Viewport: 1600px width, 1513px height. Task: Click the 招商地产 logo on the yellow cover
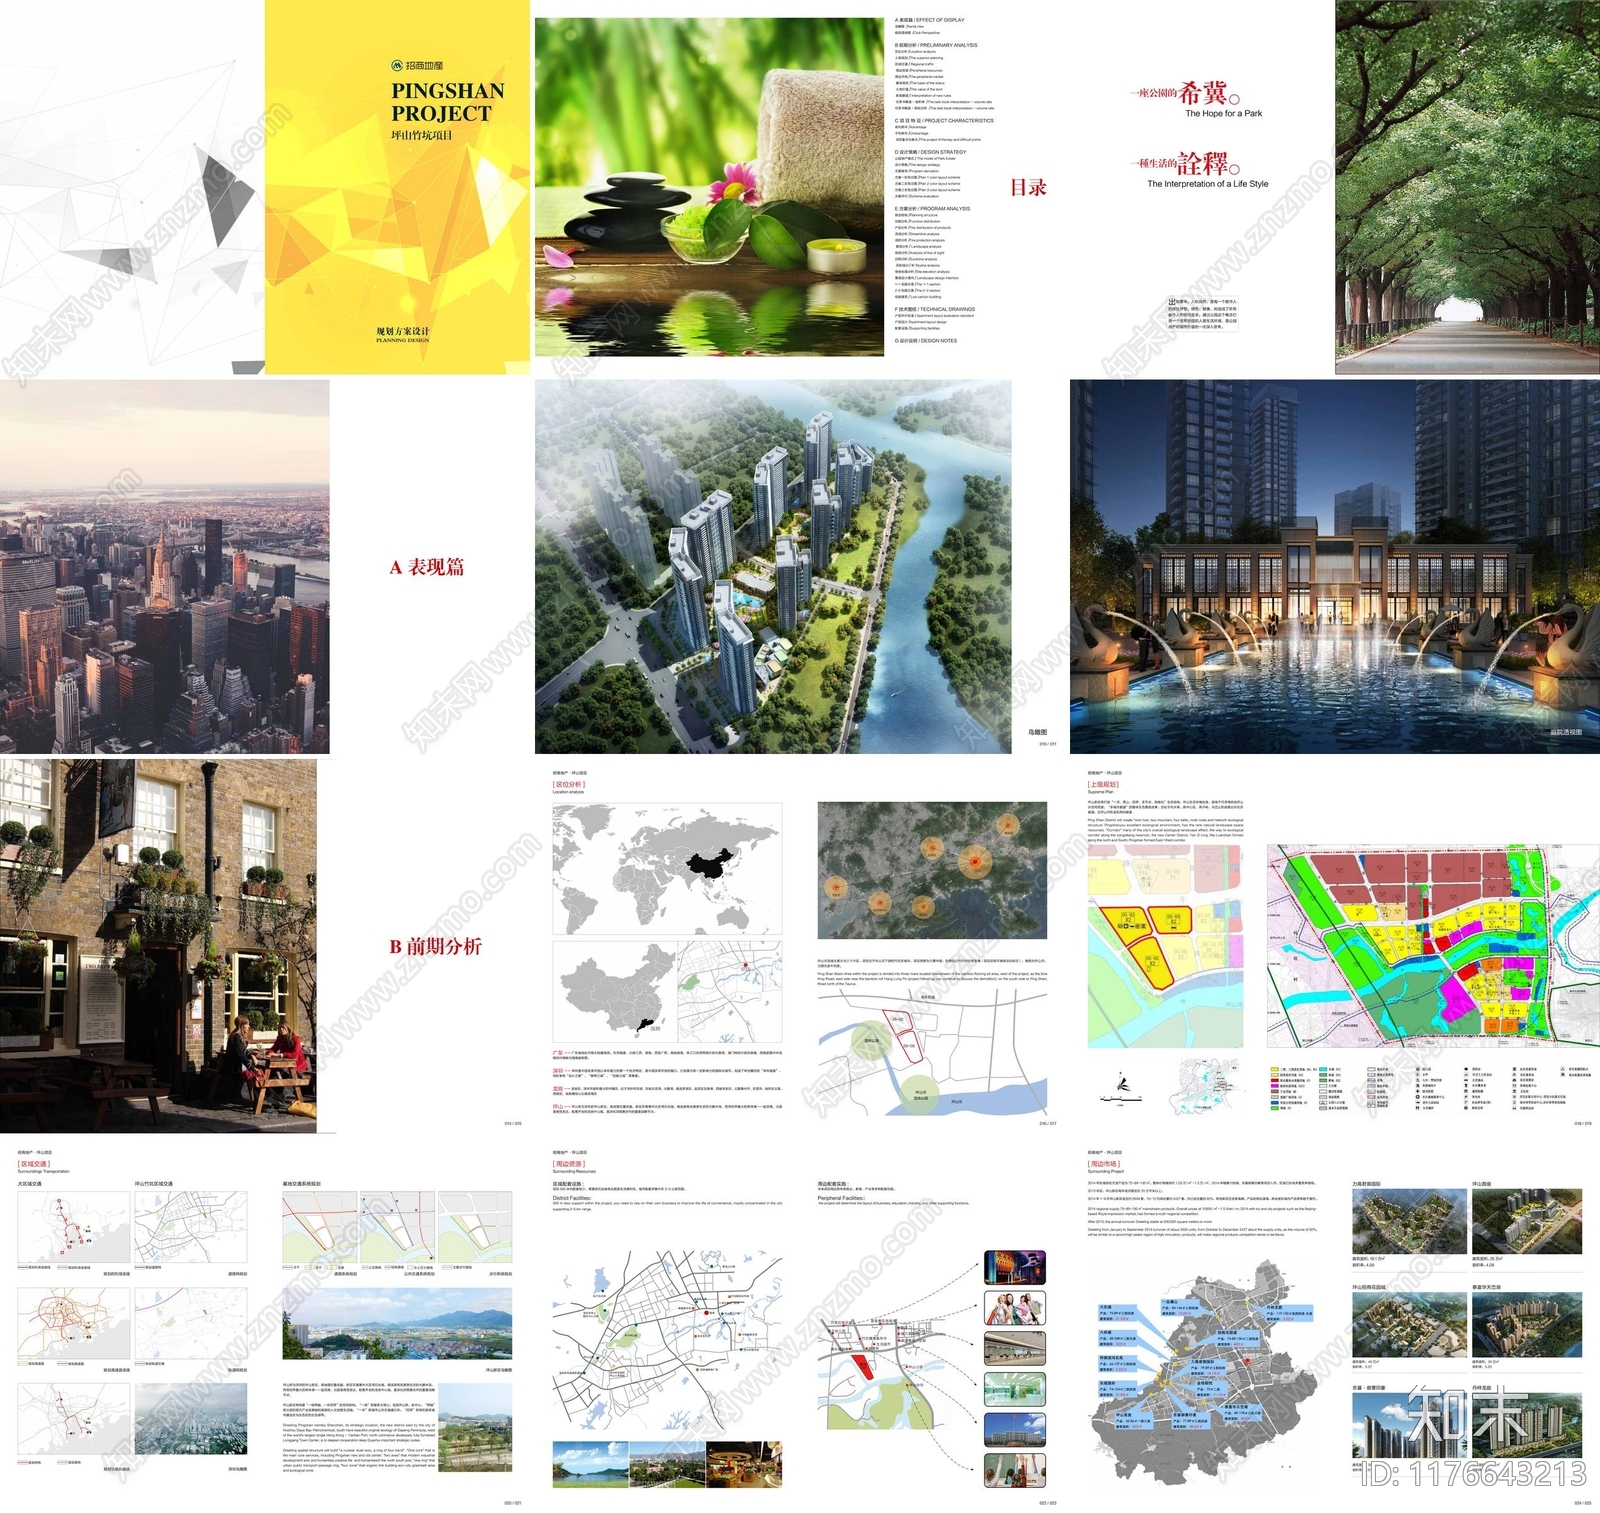coord(417,65)
